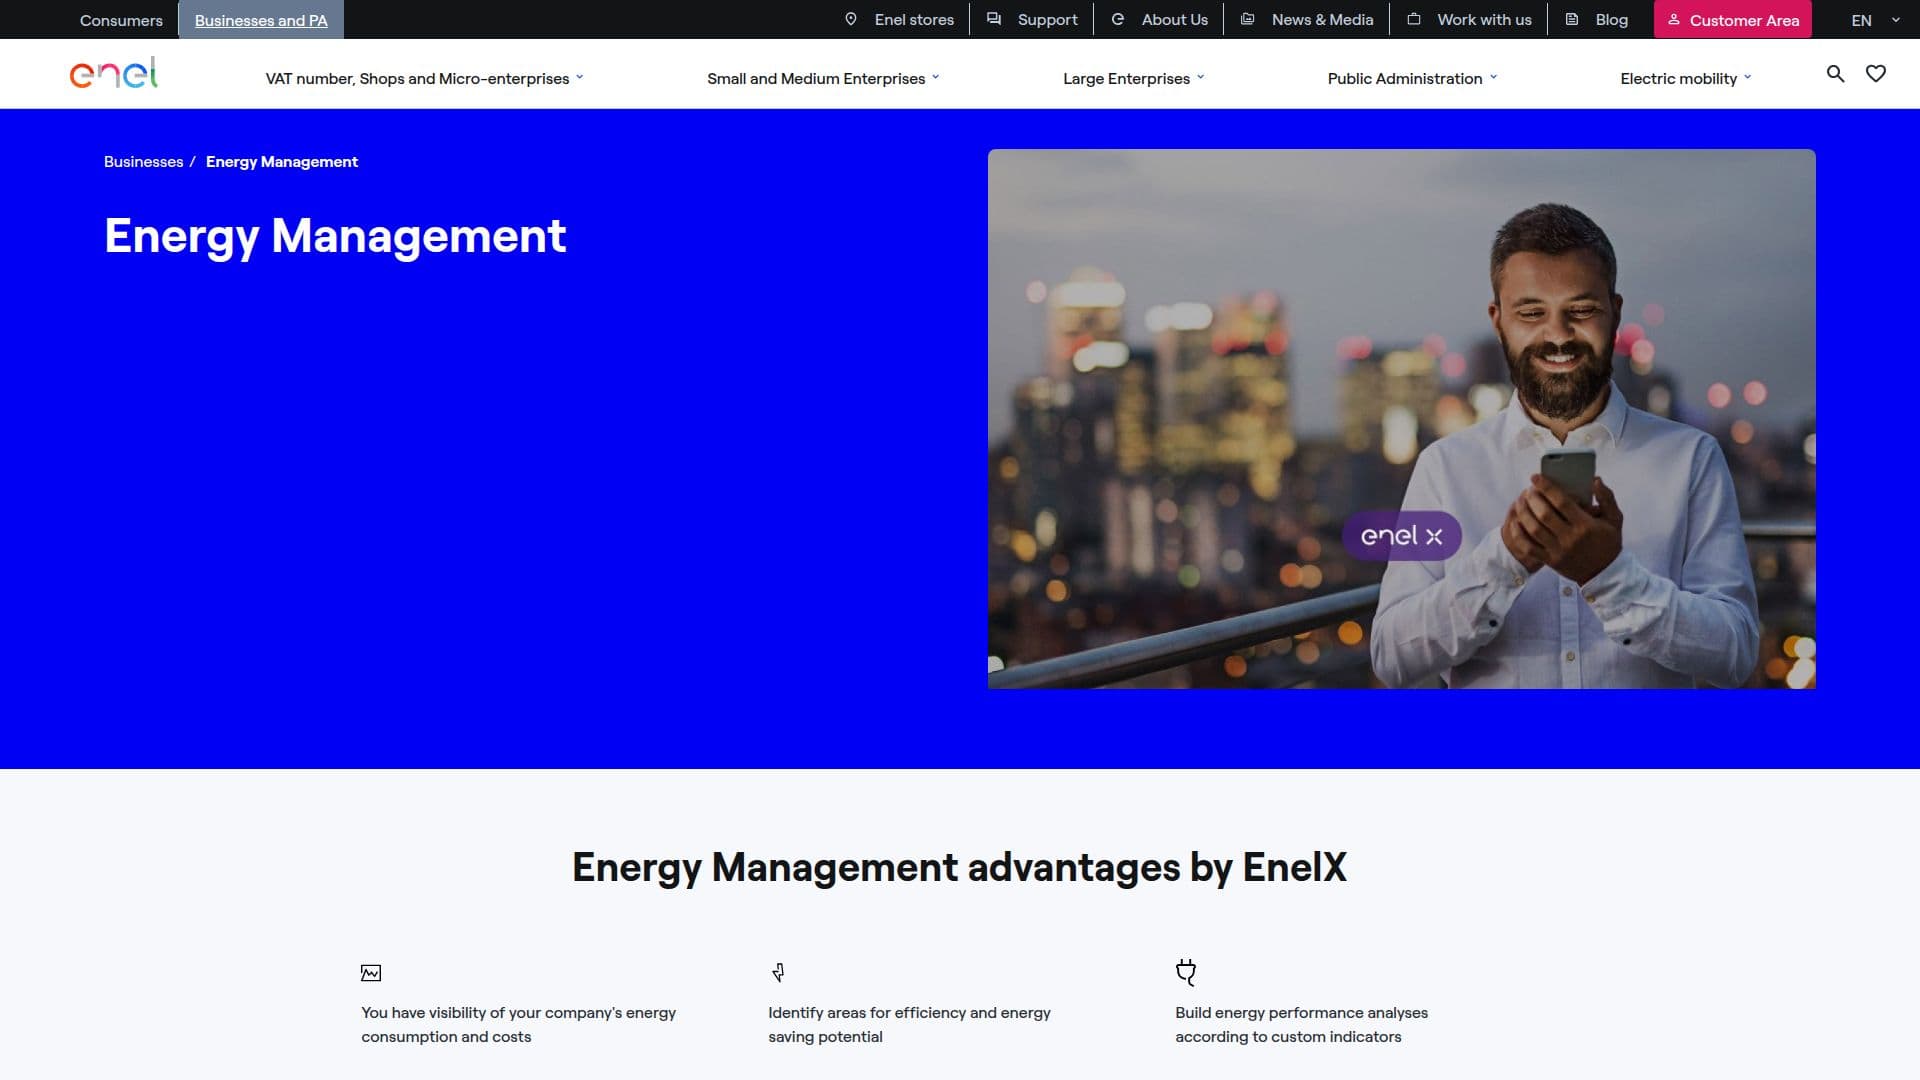Click the Enel logo
The height and width of the screenshot is (1080, 1920).
pyautogui.click(x=114, y=73)
